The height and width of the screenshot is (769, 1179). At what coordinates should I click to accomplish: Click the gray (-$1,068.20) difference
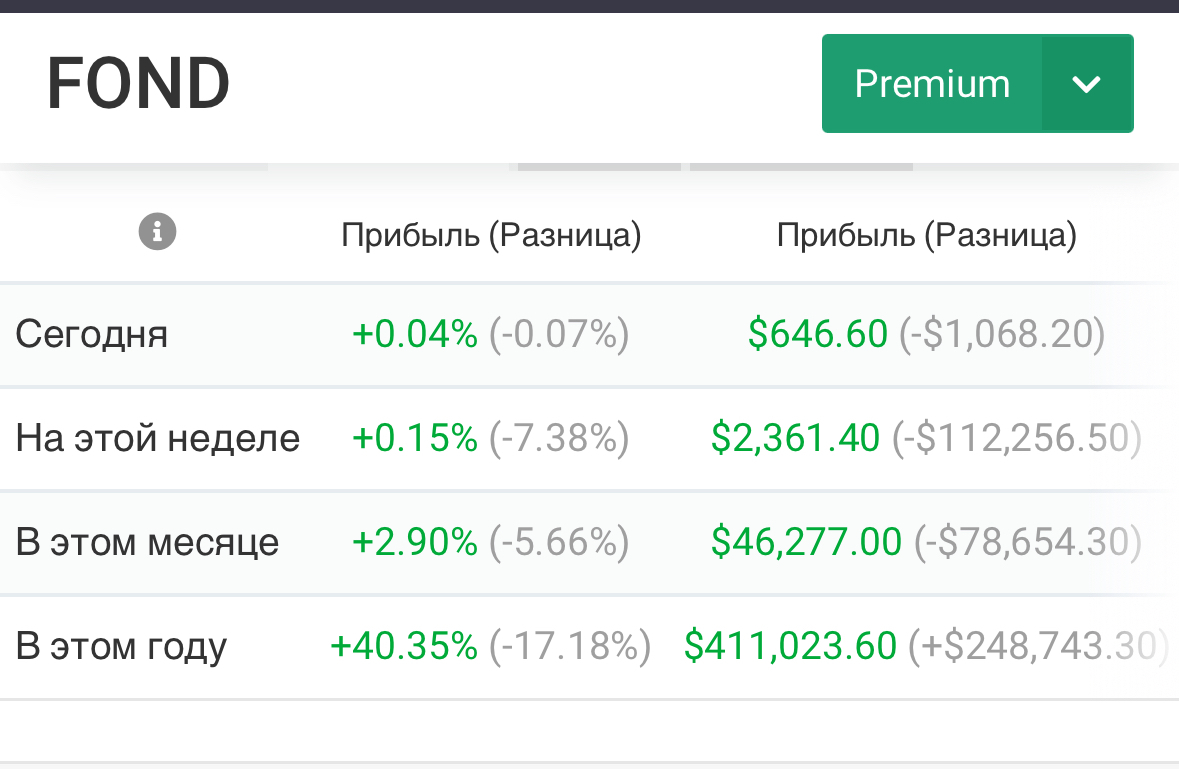pos(1001,334)
